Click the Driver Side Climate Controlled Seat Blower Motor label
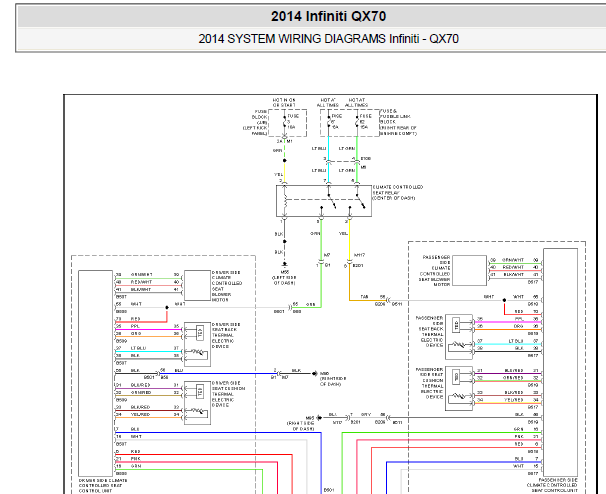Screen dimensions: 606x494 226,286
